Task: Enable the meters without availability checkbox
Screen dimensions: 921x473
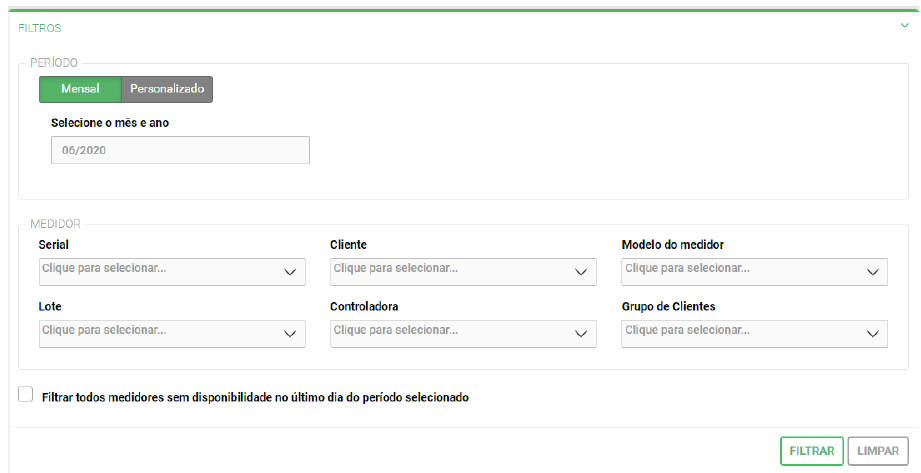Action: [x=26, y=395]
